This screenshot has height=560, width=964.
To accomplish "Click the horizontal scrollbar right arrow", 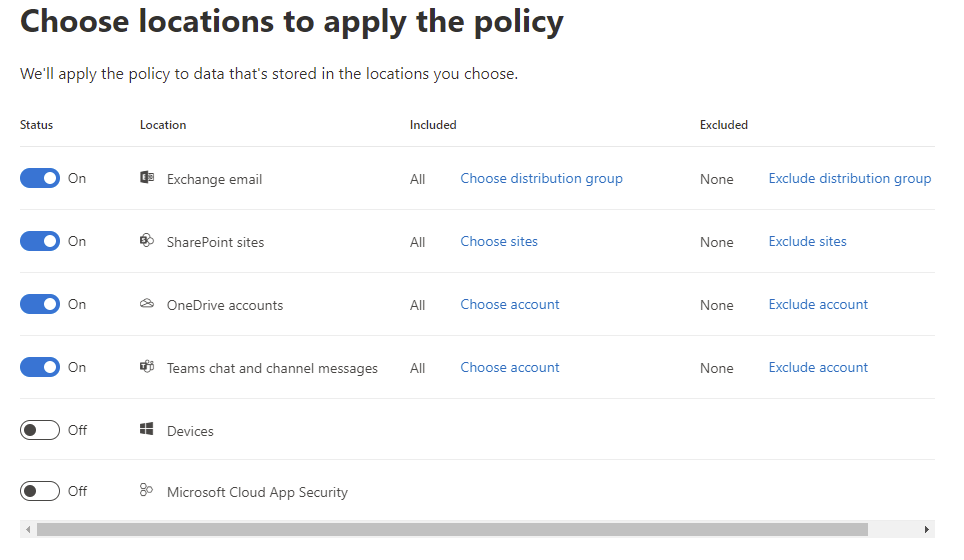I will 927,529.
